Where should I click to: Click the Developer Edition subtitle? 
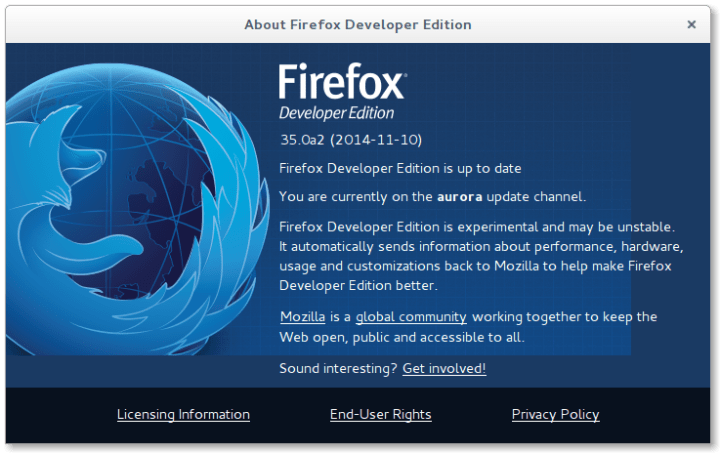click(x=337, y=113)
